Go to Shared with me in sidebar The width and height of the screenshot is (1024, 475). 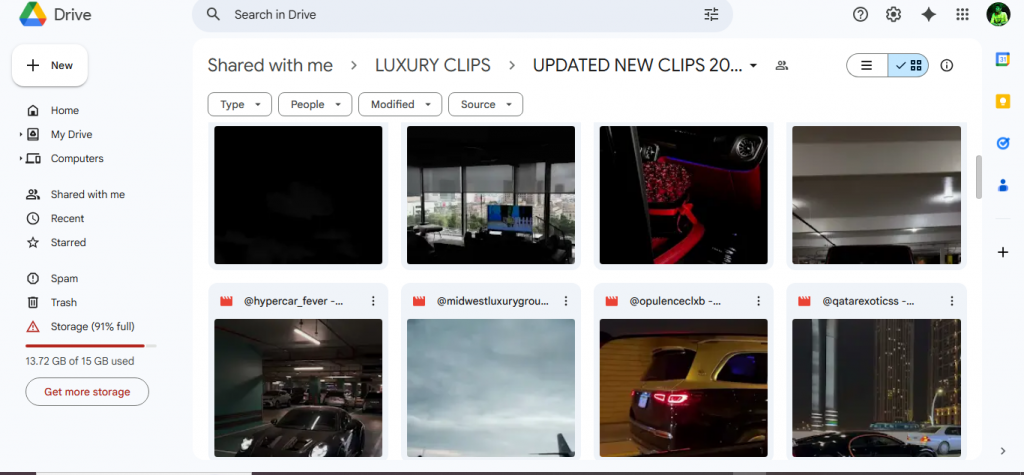point(87,194)
